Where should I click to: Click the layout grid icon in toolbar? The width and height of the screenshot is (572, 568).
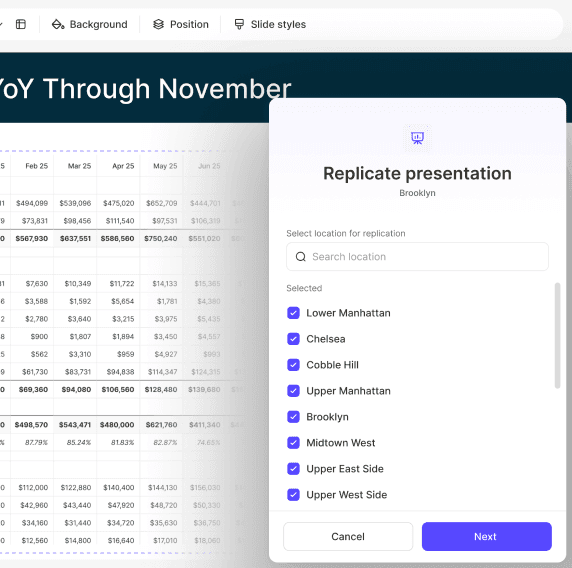coord(21,24)
